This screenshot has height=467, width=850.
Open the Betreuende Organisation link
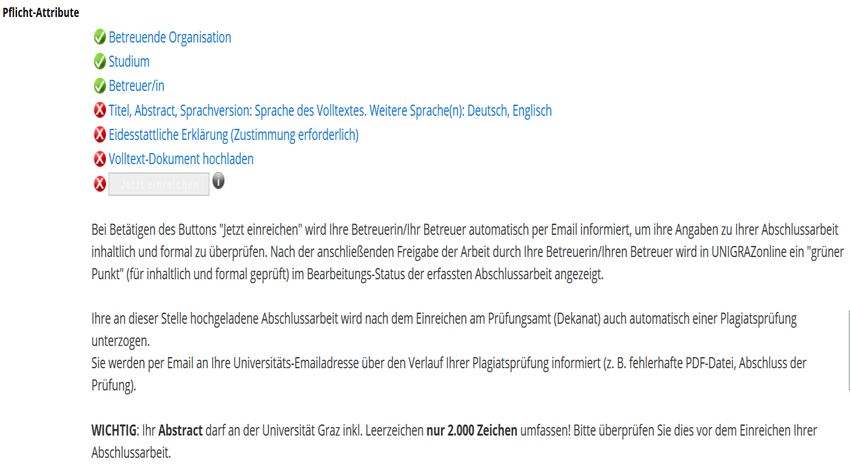[170, 37]
